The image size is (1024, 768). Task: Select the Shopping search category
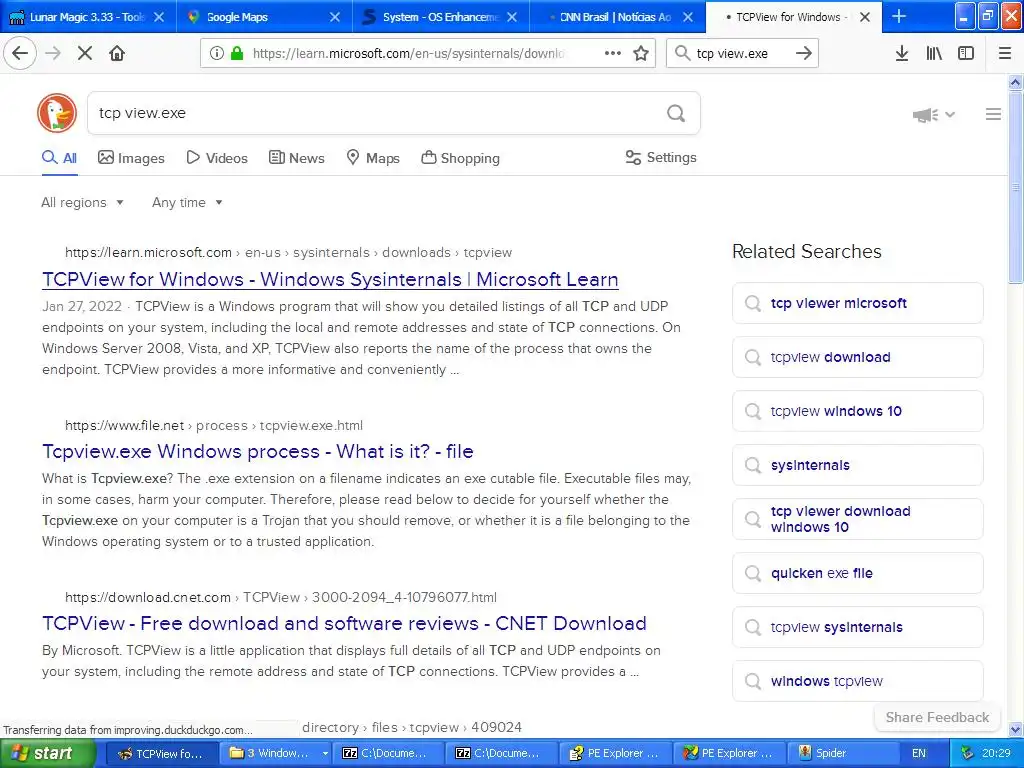pyautogui.click(x=460, y=158)
